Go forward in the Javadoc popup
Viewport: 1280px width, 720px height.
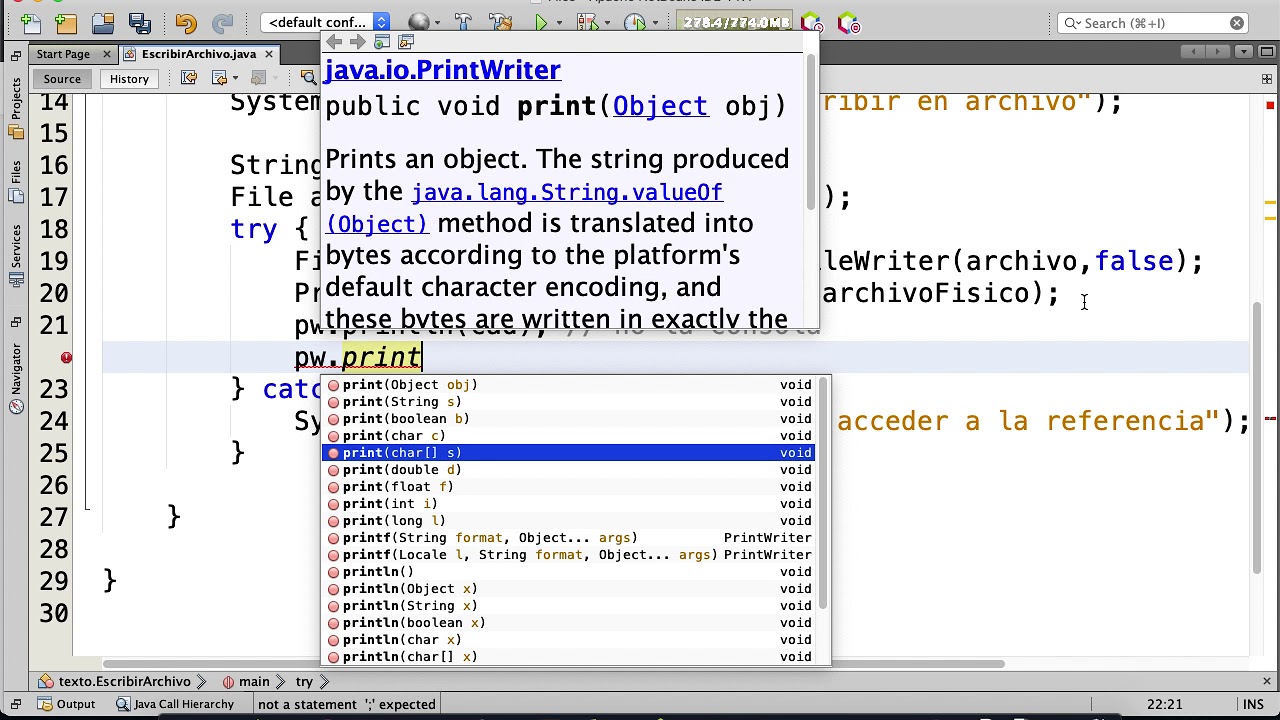[x=358, y=42]
